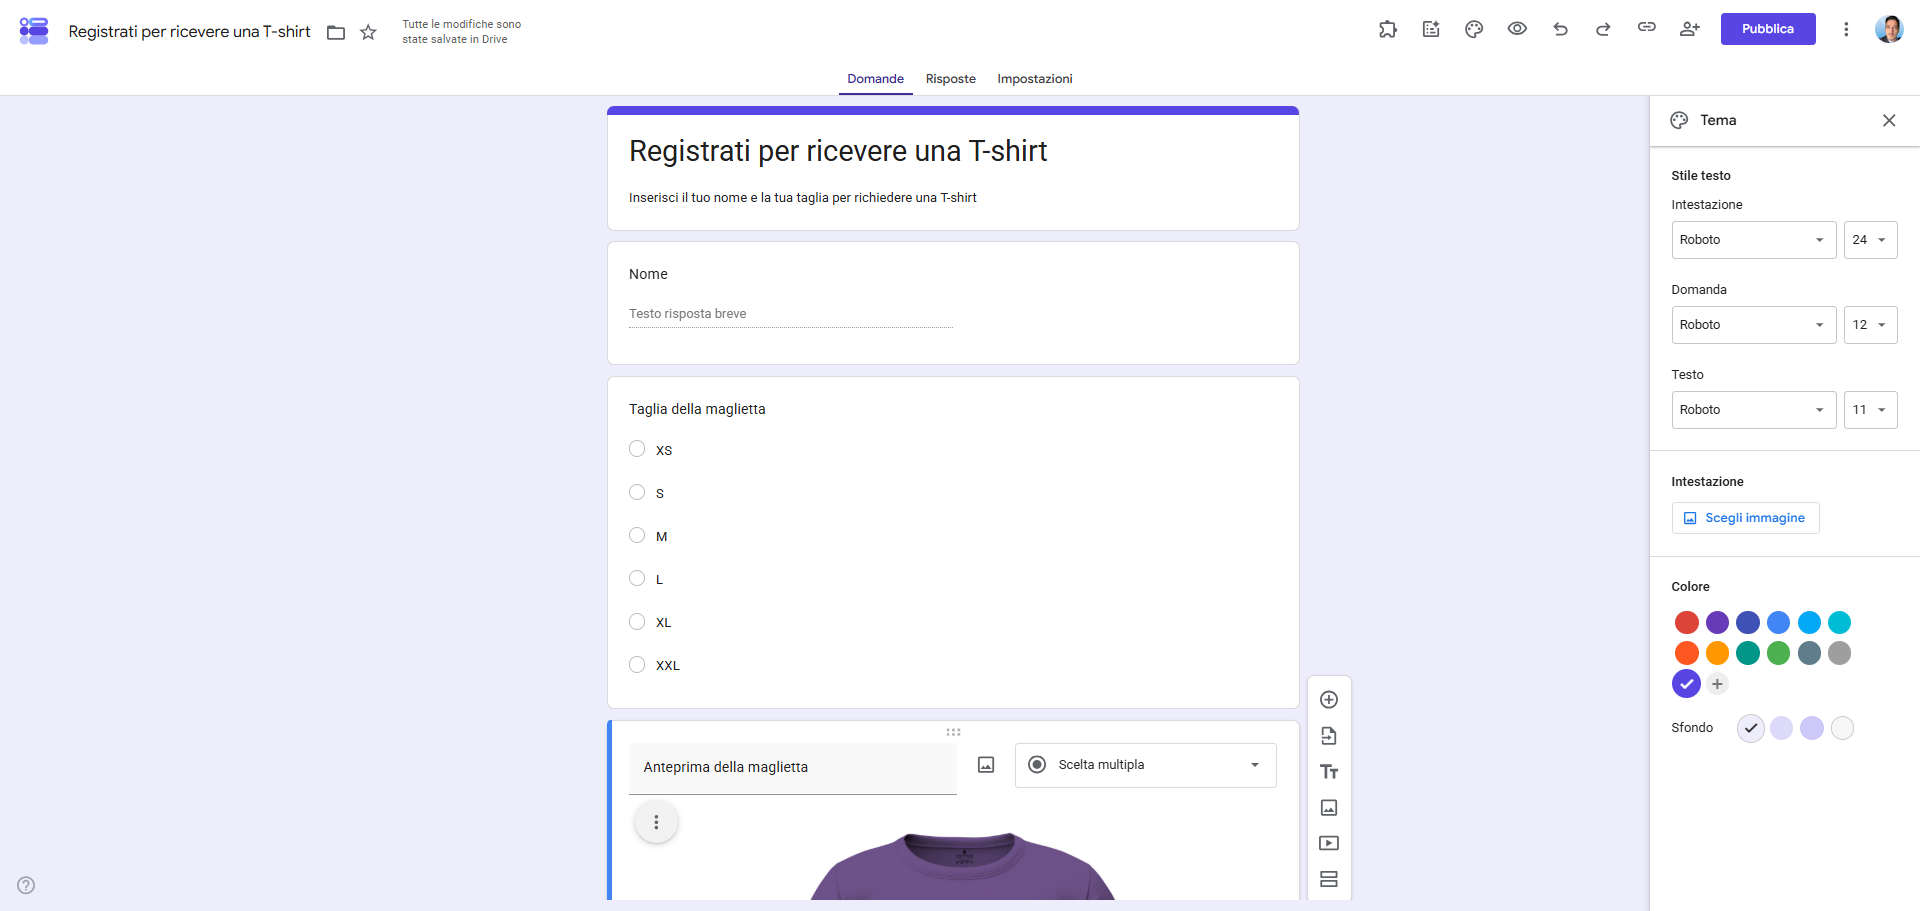Add a section from the floating toolbar
1920x911 pixels.
(1329, 879)
